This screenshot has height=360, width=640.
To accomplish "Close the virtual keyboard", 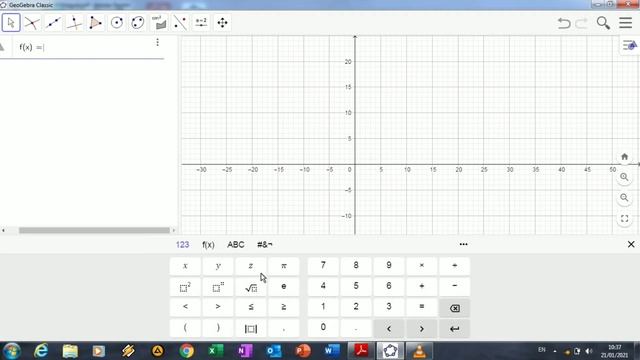I will tap(631, 244).
